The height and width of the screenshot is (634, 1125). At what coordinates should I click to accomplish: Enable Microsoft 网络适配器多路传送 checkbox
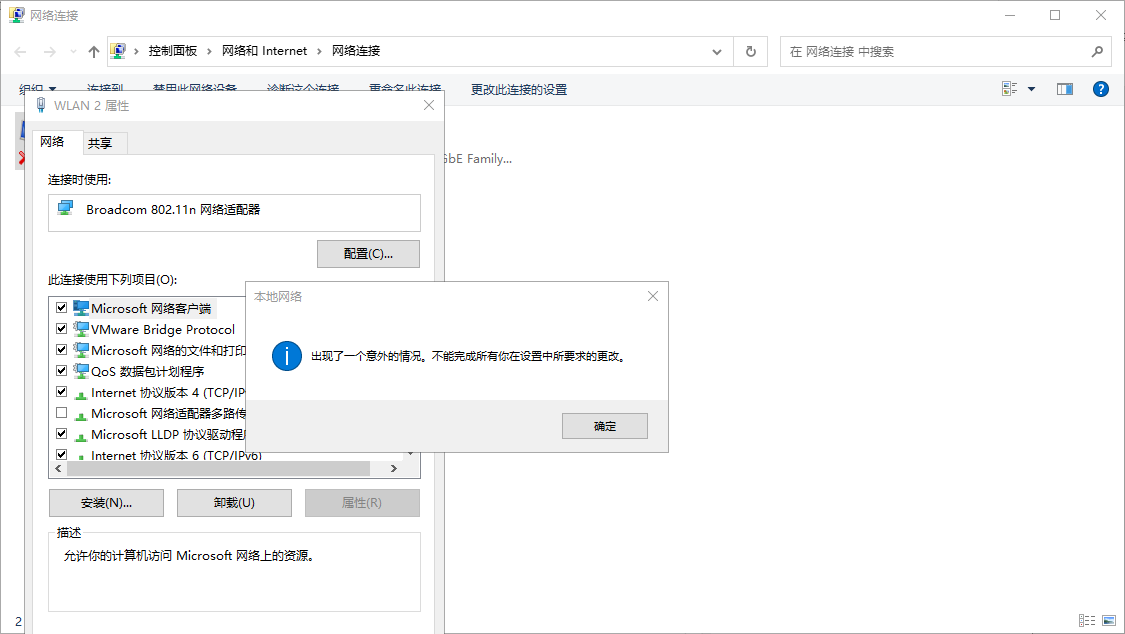point(62,413)
